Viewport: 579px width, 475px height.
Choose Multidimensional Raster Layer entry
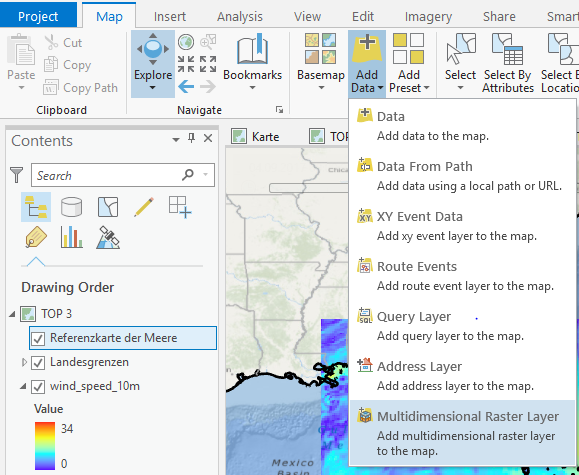pos(463,433)
